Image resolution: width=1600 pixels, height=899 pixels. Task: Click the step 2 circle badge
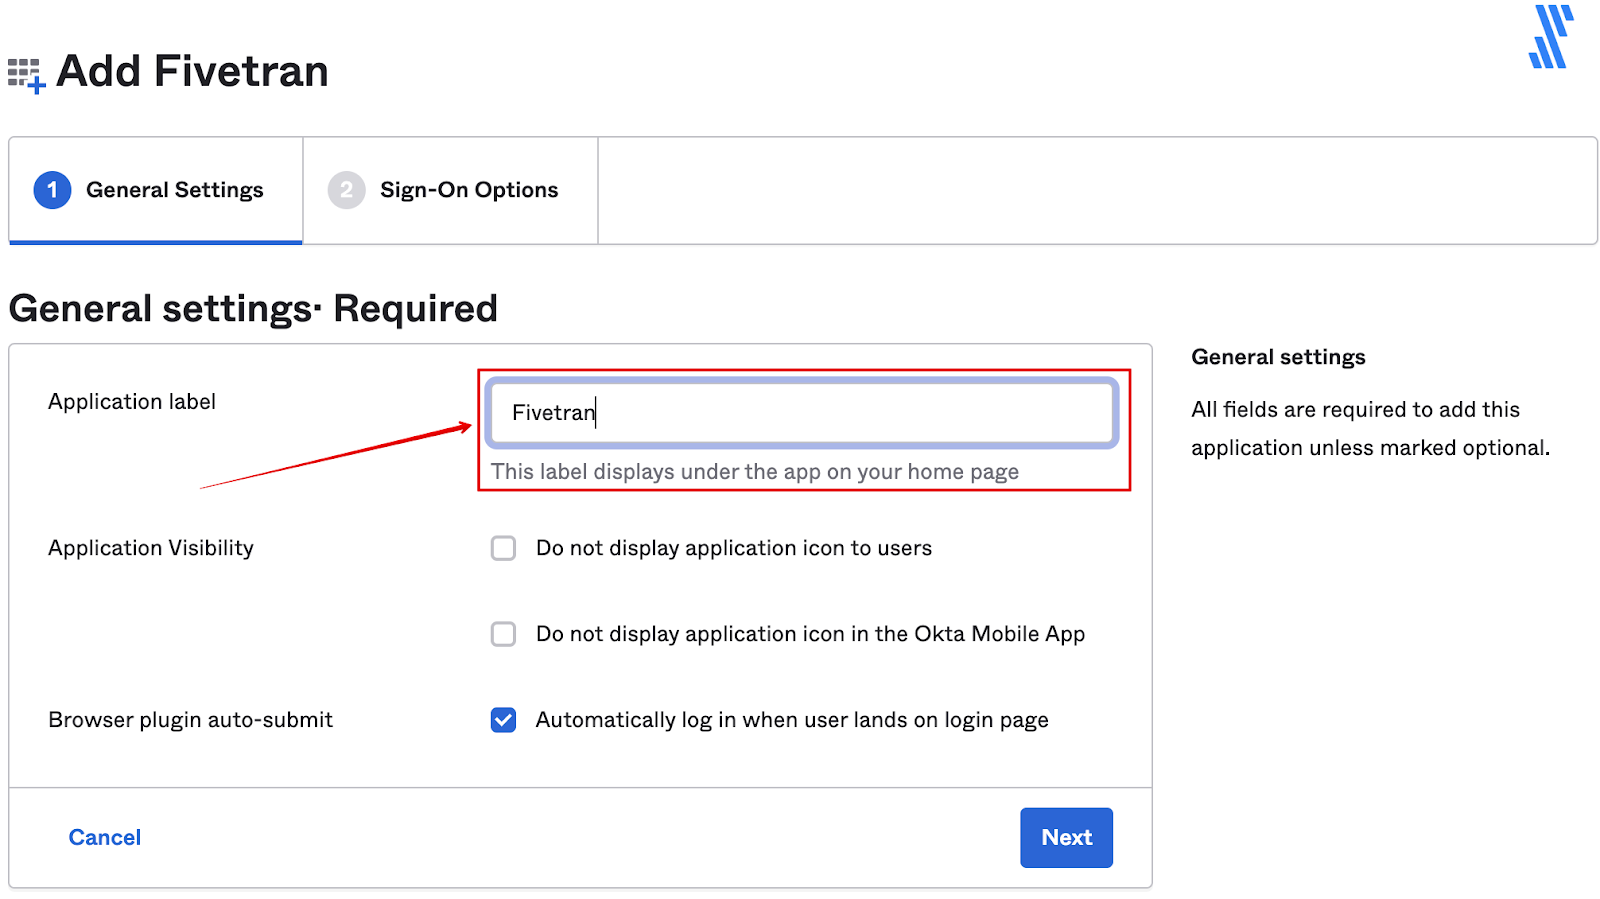pos(346,190)
